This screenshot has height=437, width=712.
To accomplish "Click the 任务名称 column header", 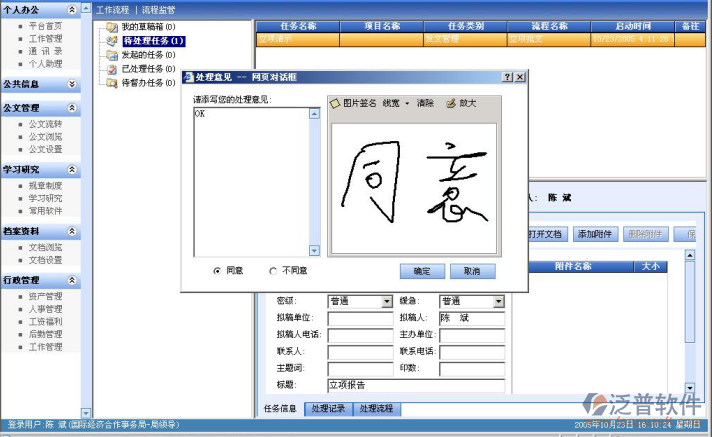I will (x=298, y=26).
